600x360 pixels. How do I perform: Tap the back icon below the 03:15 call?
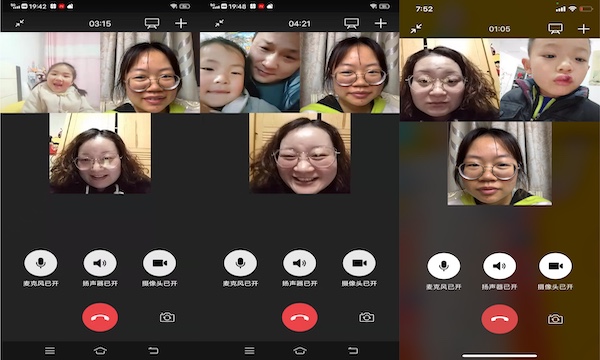[153, 350]
